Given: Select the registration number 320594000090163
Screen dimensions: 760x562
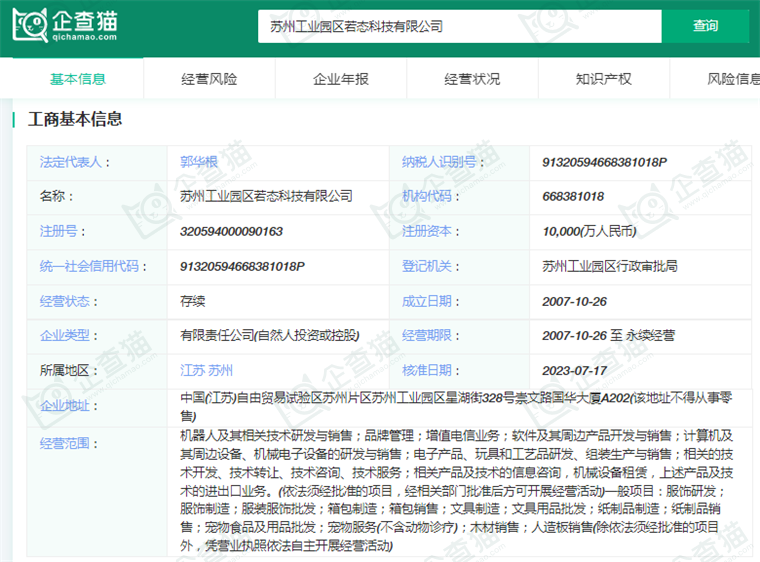Looking at the screenshot, I should pyautogui.click(x=231, y=231).
